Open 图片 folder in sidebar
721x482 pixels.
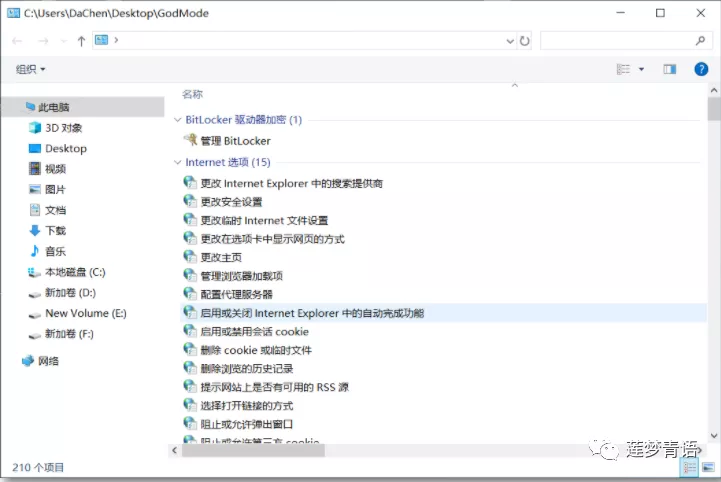pyautogui.click(x=47, y=189)
